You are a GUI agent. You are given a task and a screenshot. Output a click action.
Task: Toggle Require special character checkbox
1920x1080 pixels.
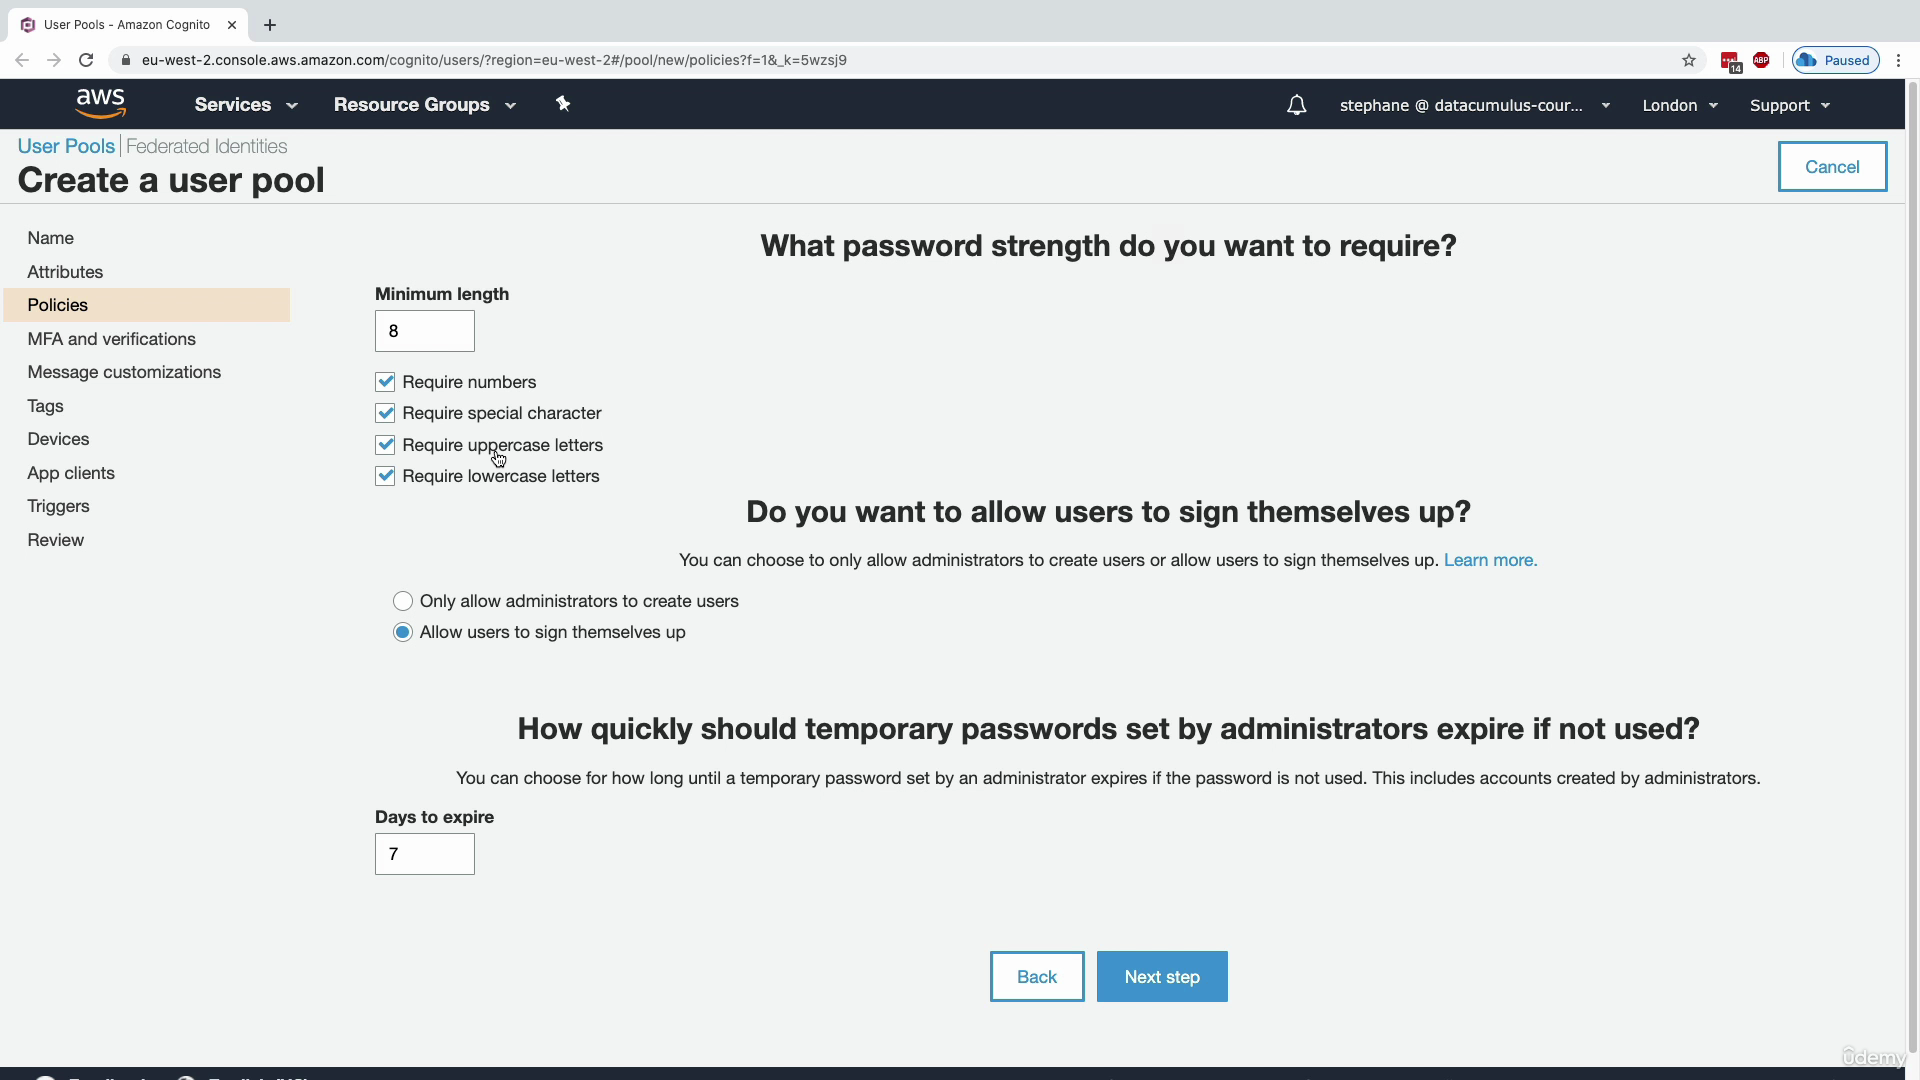[385, 413]
